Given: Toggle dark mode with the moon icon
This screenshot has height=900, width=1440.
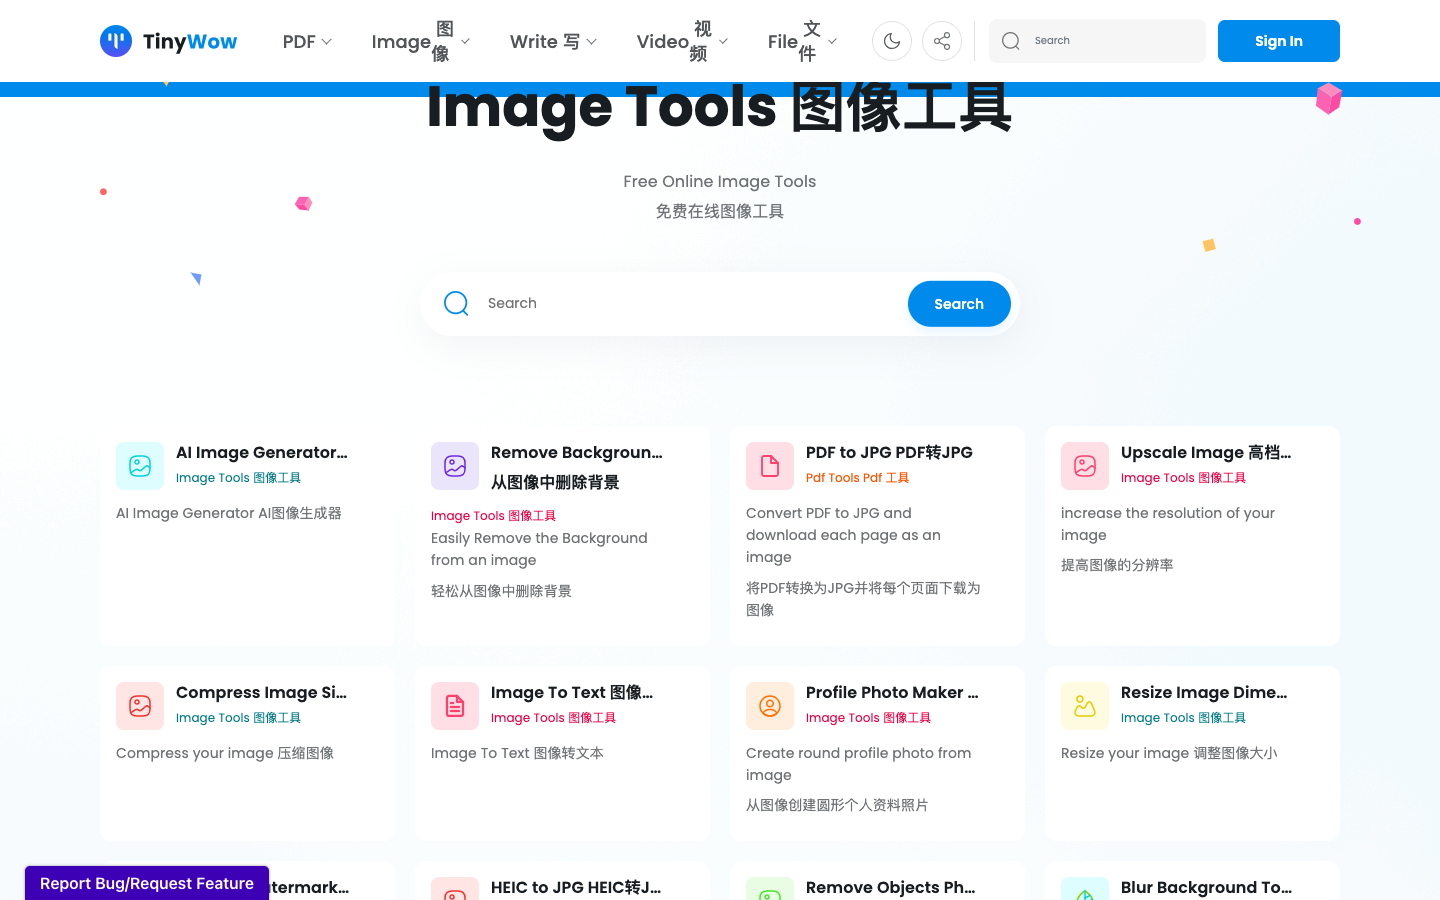Looking at the screenshot, I should [891, 41].
